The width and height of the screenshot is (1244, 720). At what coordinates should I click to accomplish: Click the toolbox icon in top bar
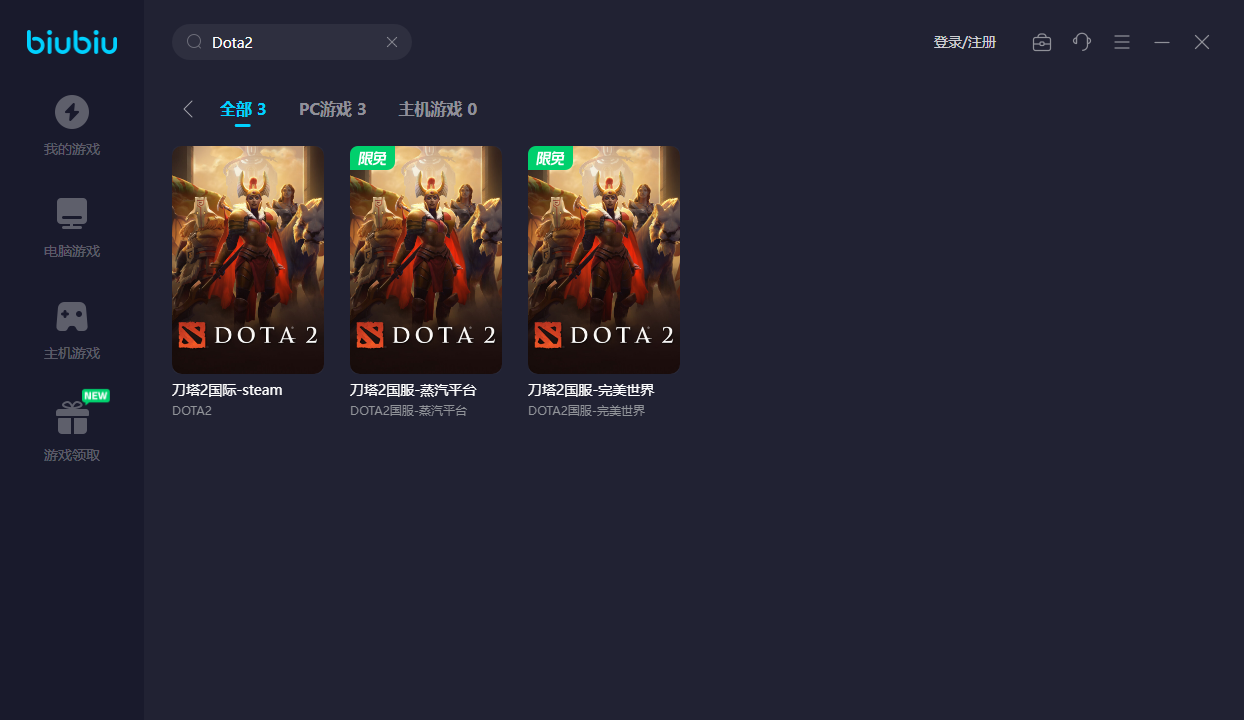[x=1042, y=42]
